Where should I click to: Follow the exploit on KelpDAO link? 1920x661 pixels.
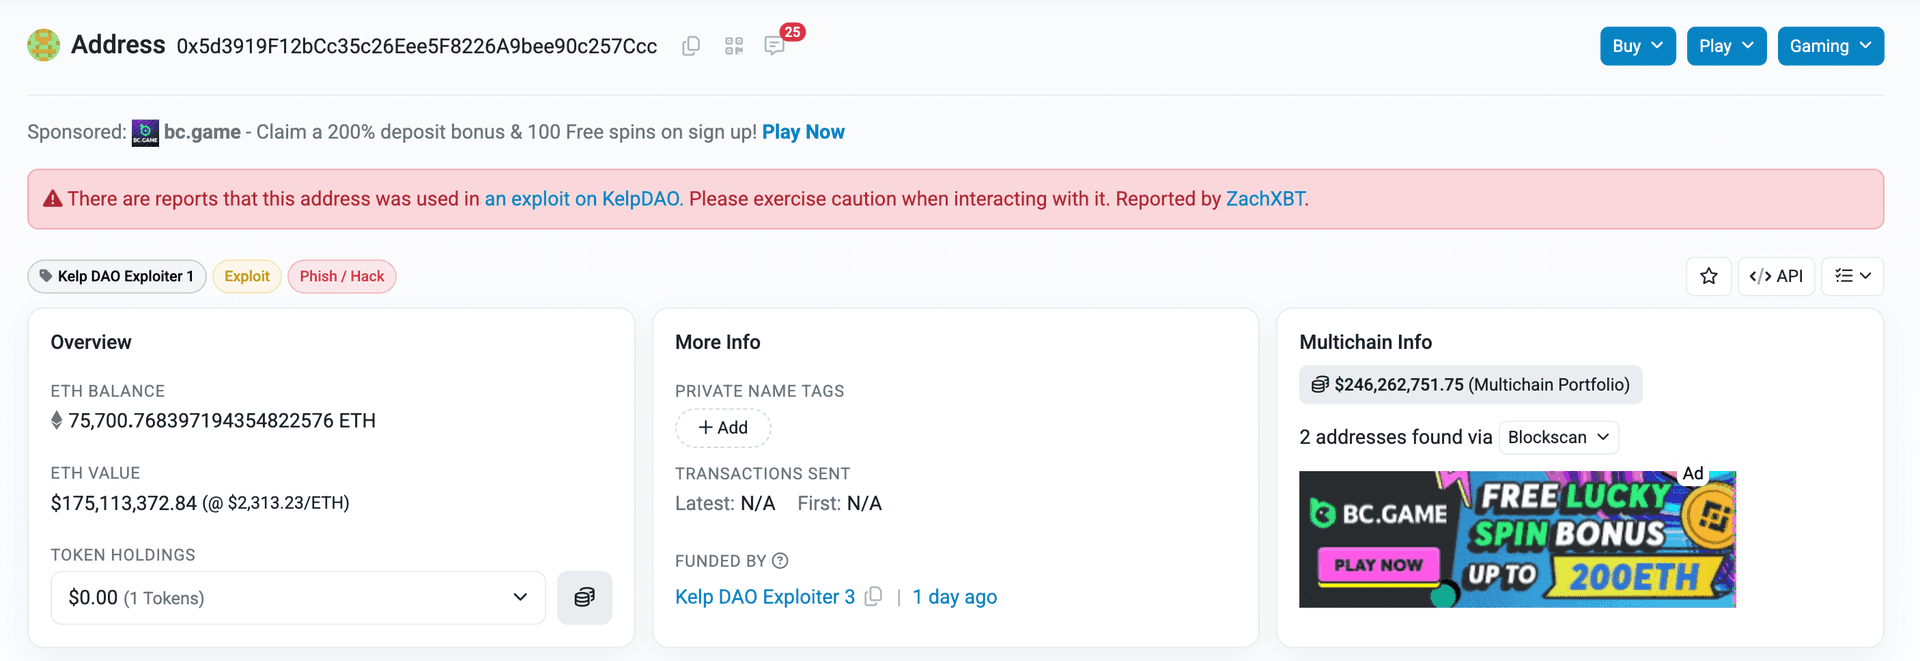click(x=582, y=199)
